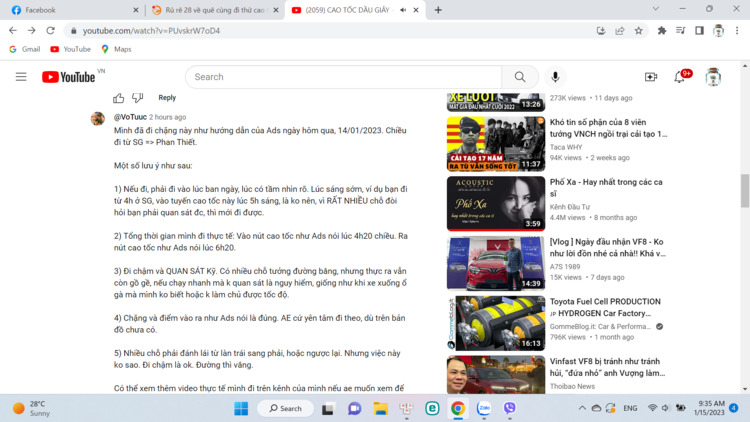The image size is (750, 422).
Task: Open the VF8 vlog video thumbnail
Action: click(x=496, y=263)
